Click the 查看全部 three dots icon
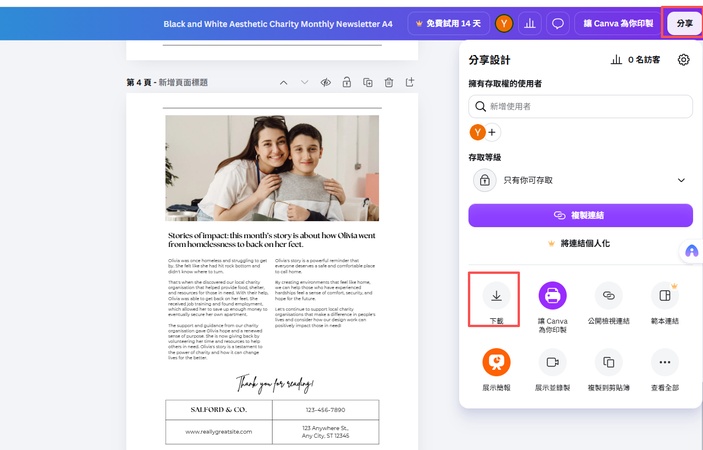Image resolution: width=703 pixels, height=450 pixels. pyautogui.click(x=664, y=362)
